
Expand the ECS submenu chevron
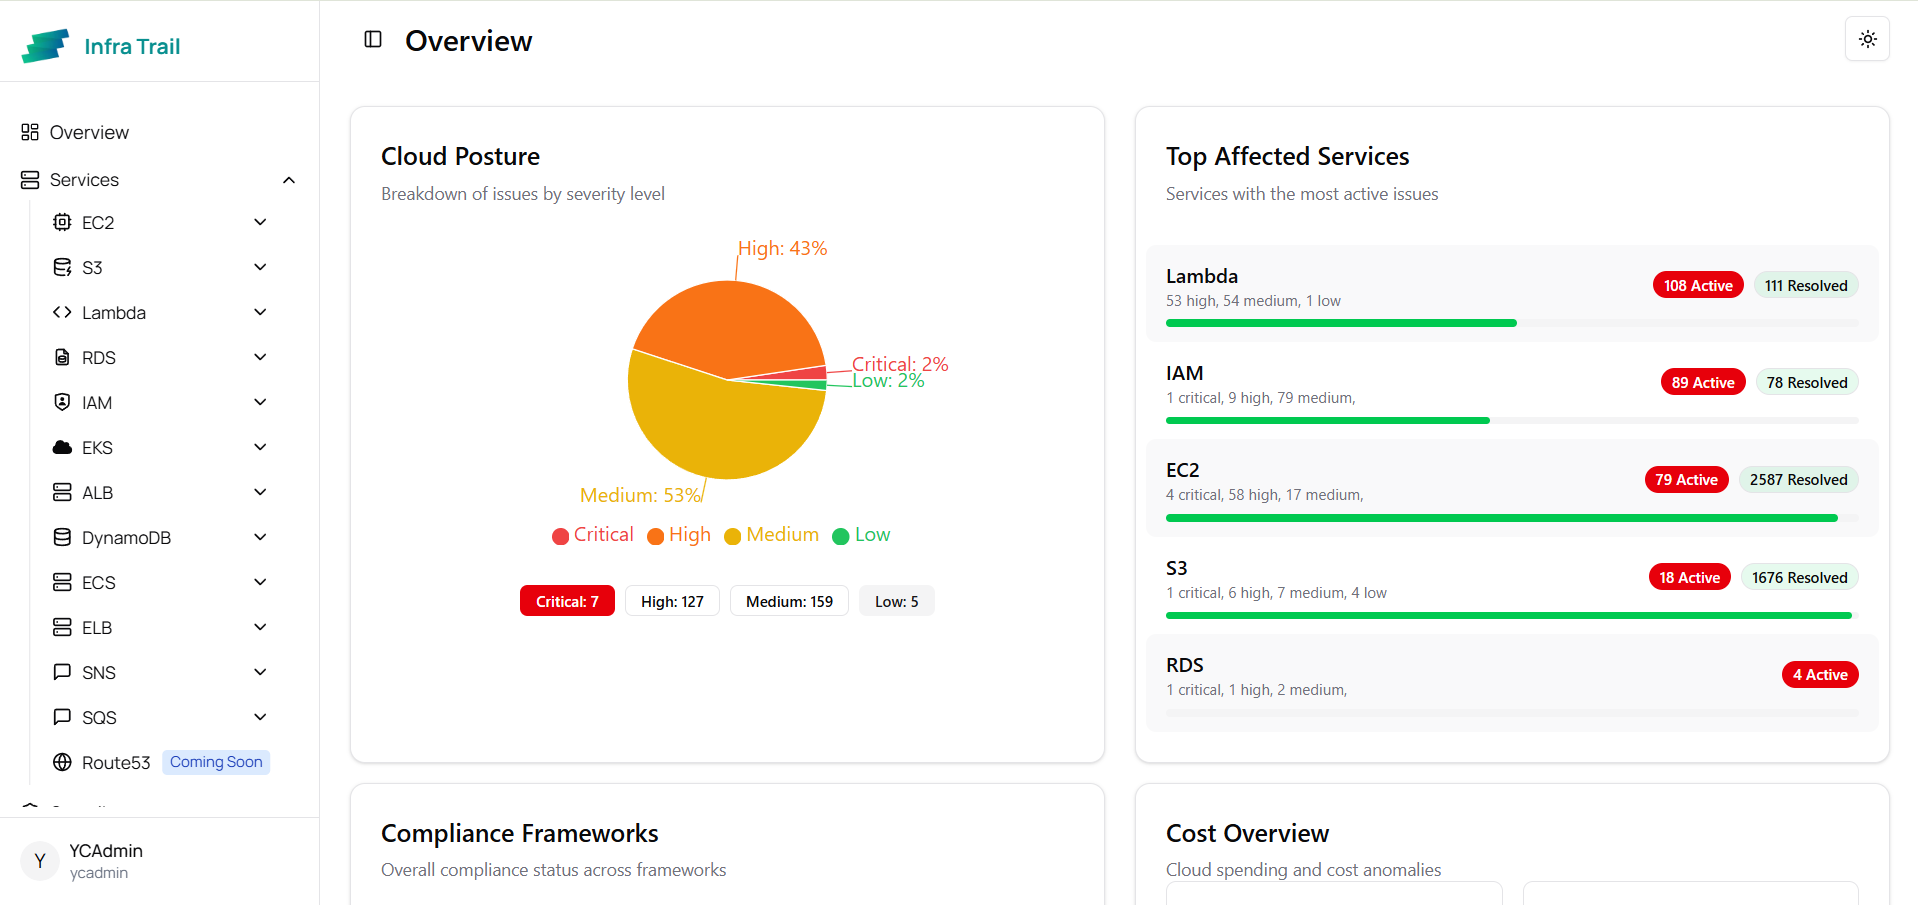click(x=260, y=582)
